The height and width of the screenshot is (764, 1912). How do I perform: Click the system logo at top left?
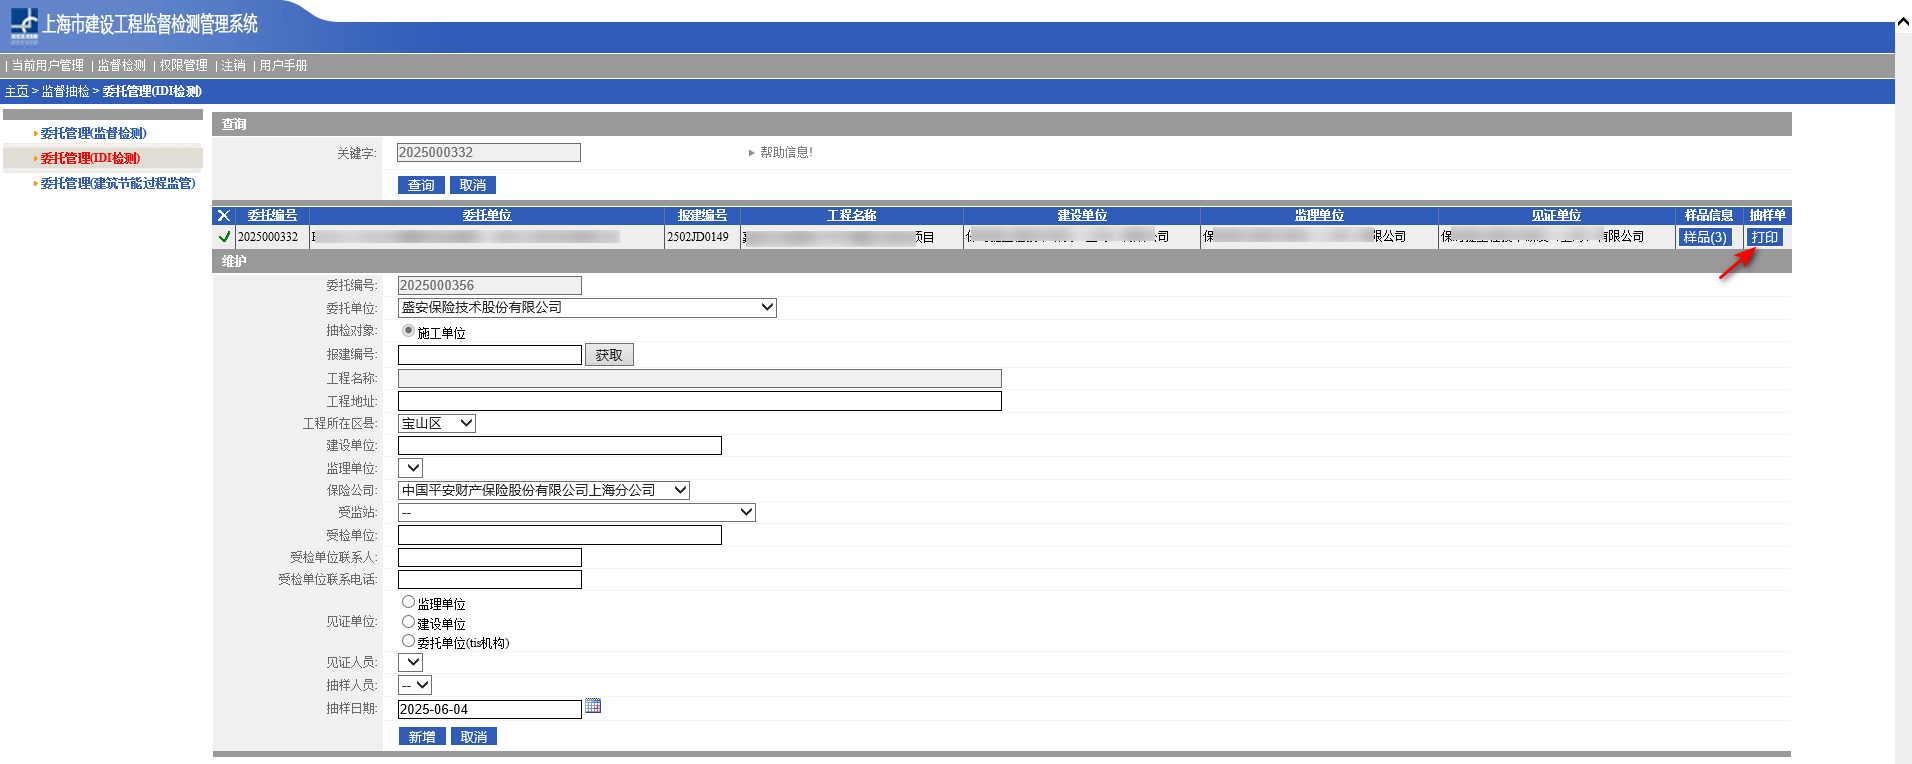click(x=24, y=25)
